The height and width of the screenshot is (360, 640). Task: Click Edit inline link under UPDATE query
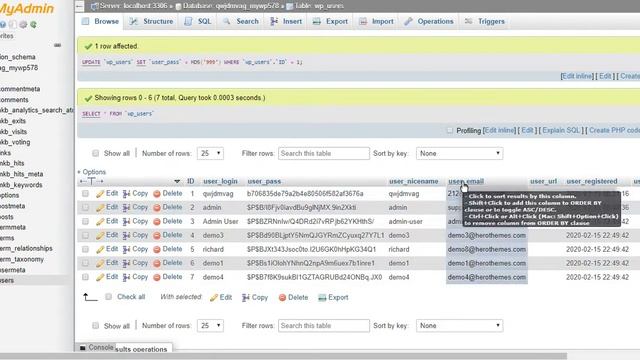click(x=577, y=76)
